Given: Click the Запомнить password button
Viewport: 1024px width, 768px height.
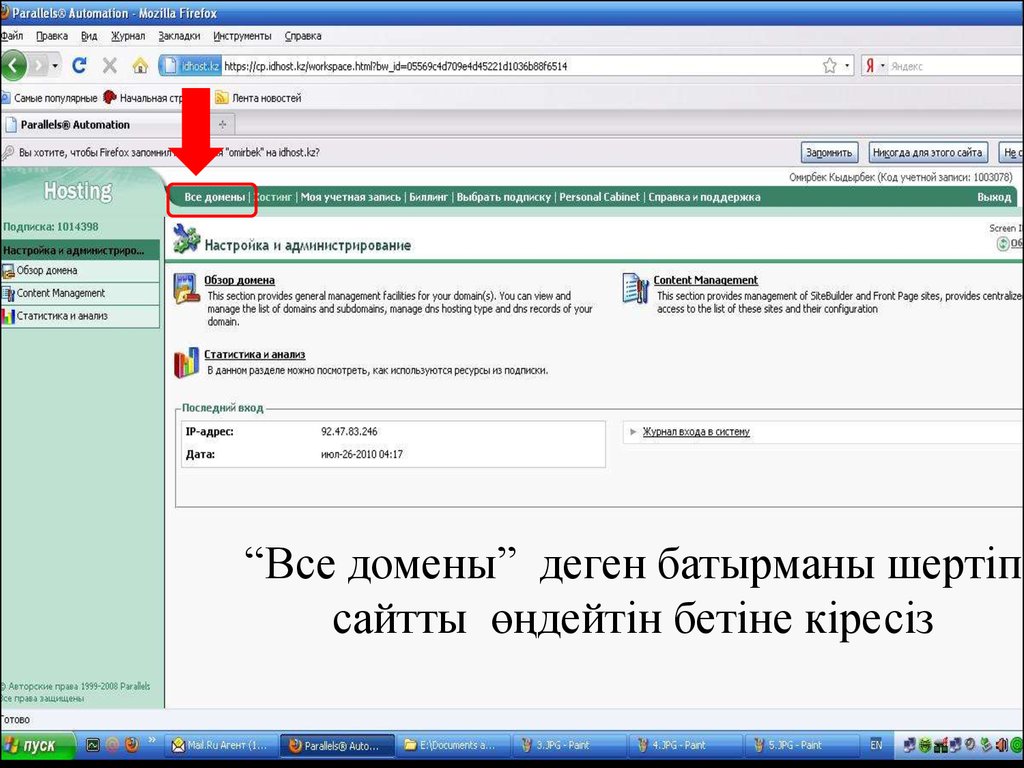Looking at the screenshot, I should point(829,153).
